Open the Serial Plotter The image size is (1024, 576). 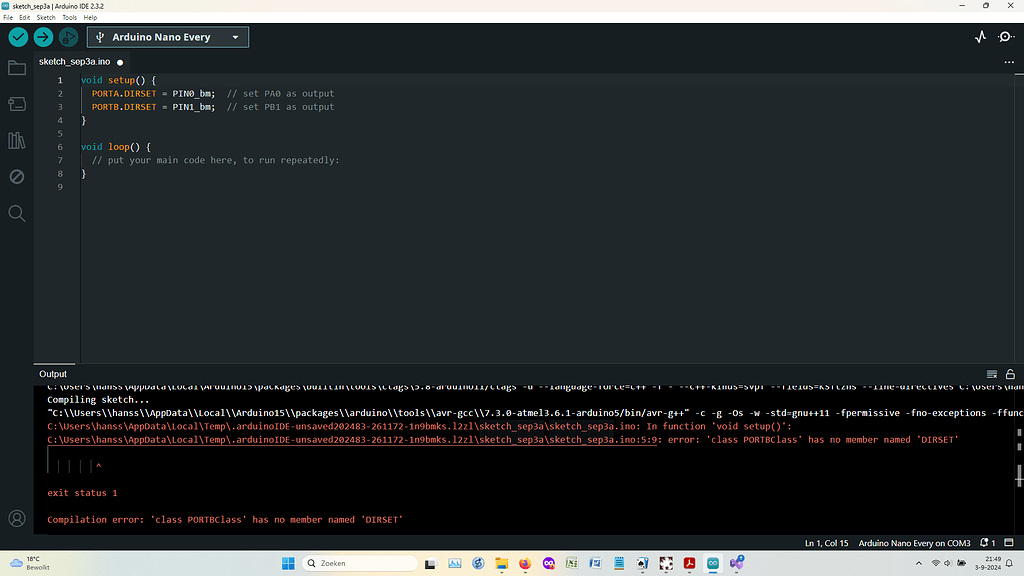point(981,37)
